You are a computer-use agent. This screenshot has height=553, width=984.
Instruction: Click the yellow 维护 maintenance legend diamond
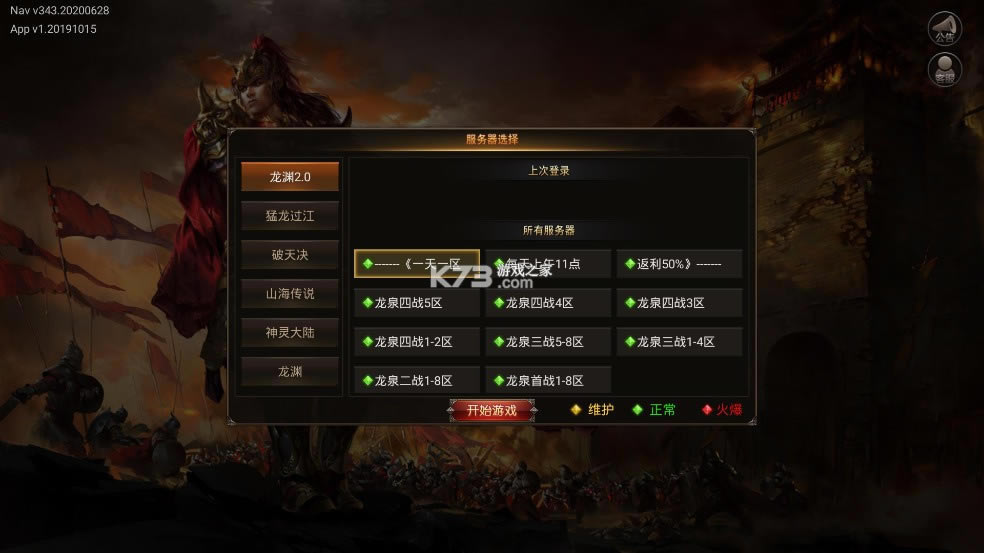[x=575, y=410]
